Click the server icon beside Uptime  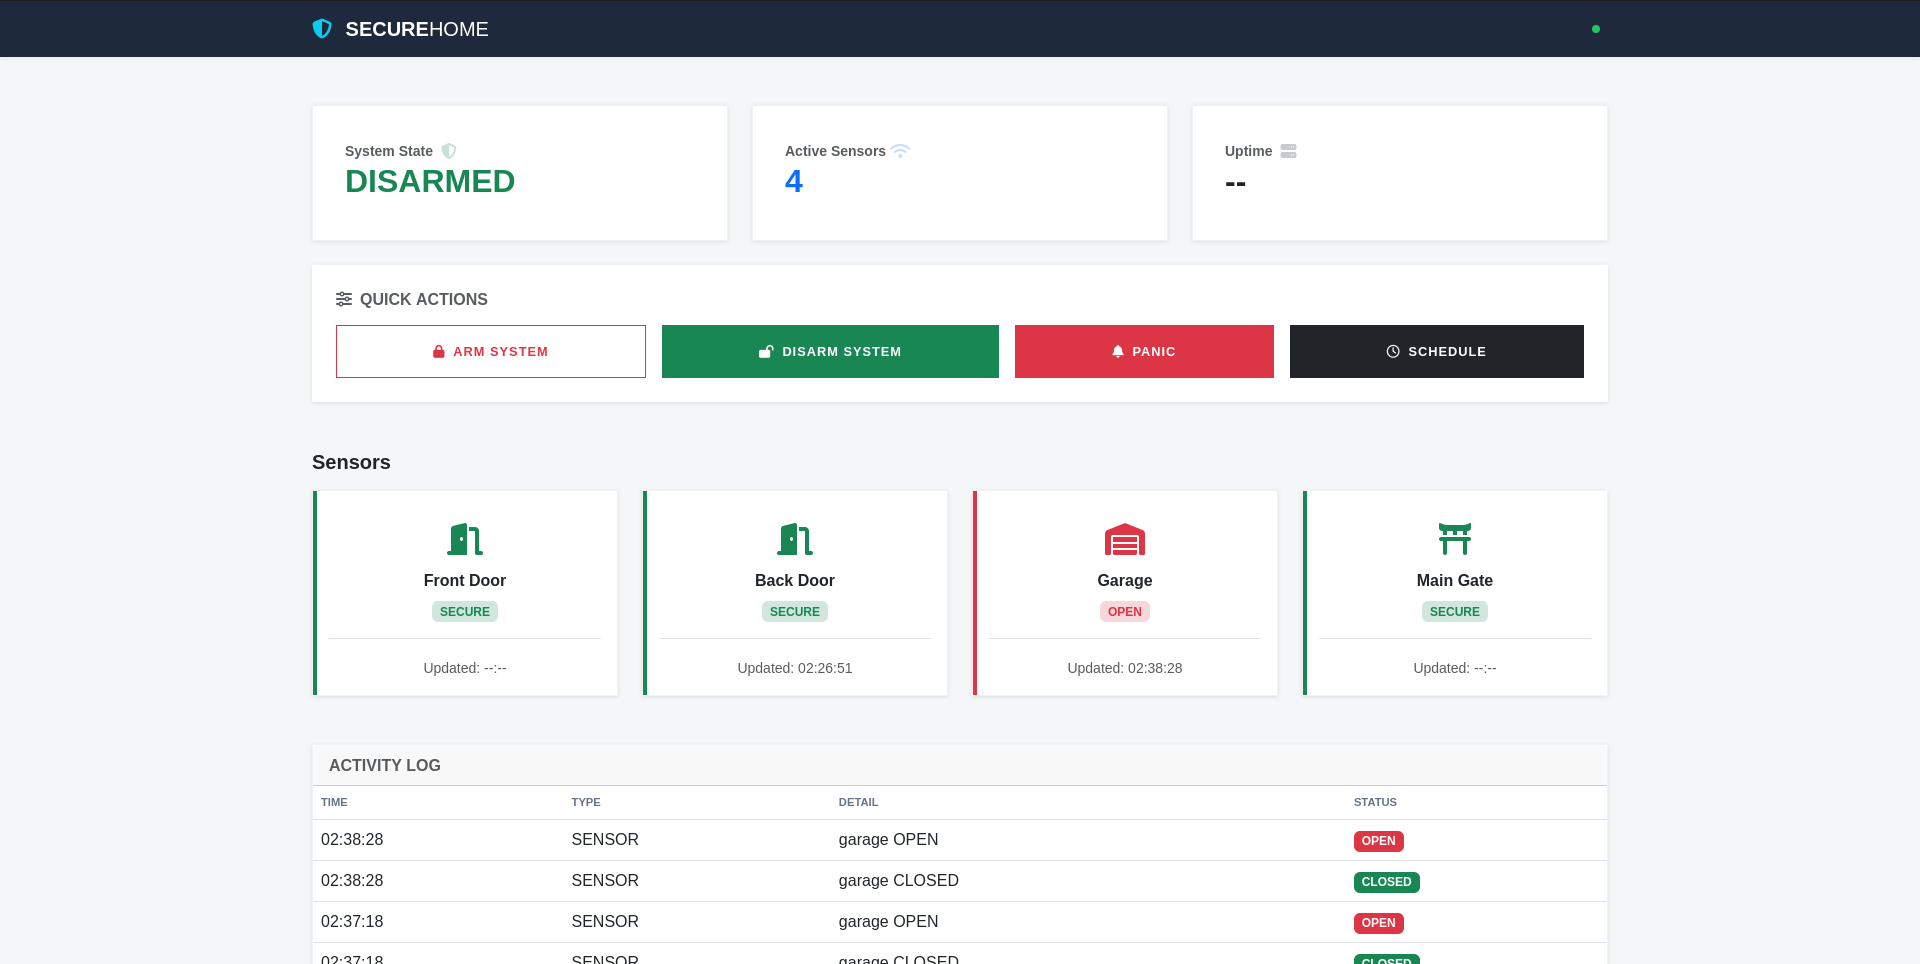pos(1288,151)
